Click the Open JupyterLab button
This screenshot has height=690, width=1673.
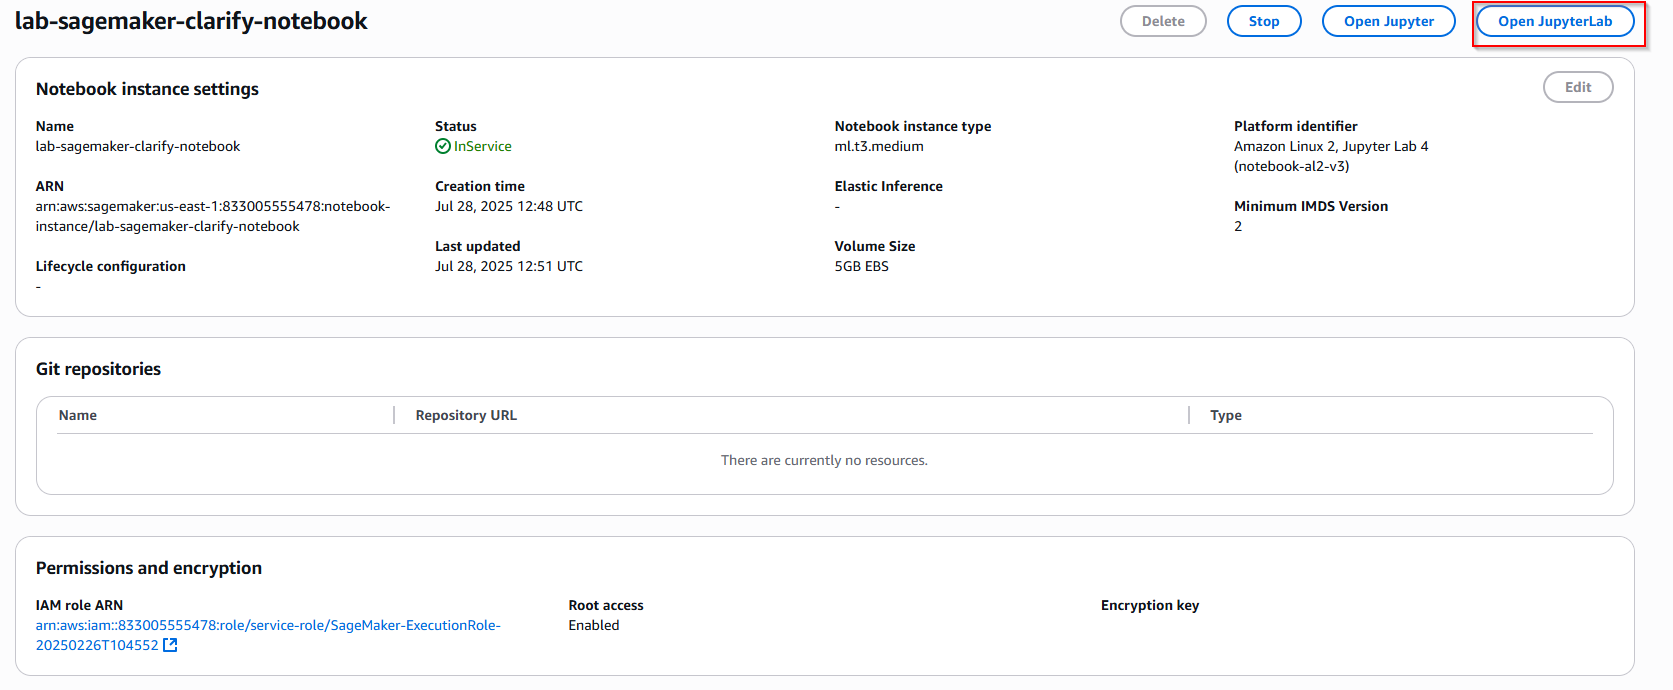[1555, 21]
